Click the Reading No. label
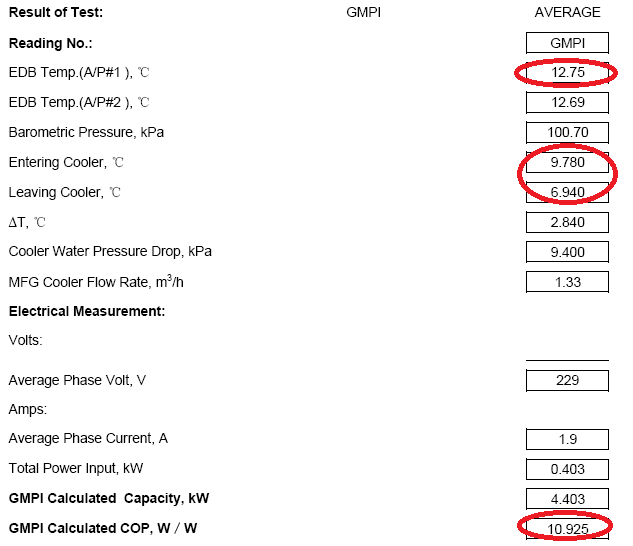Viewport: 633px width, 546px height. click(50, 43)
